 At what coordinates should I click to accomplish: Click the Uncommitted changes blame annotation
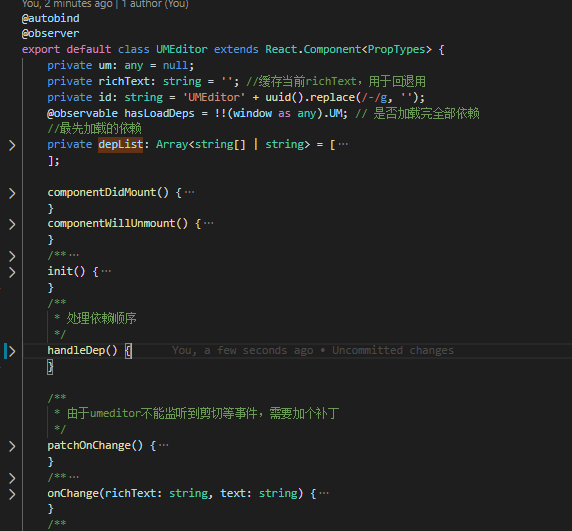(x=393, y=350)
